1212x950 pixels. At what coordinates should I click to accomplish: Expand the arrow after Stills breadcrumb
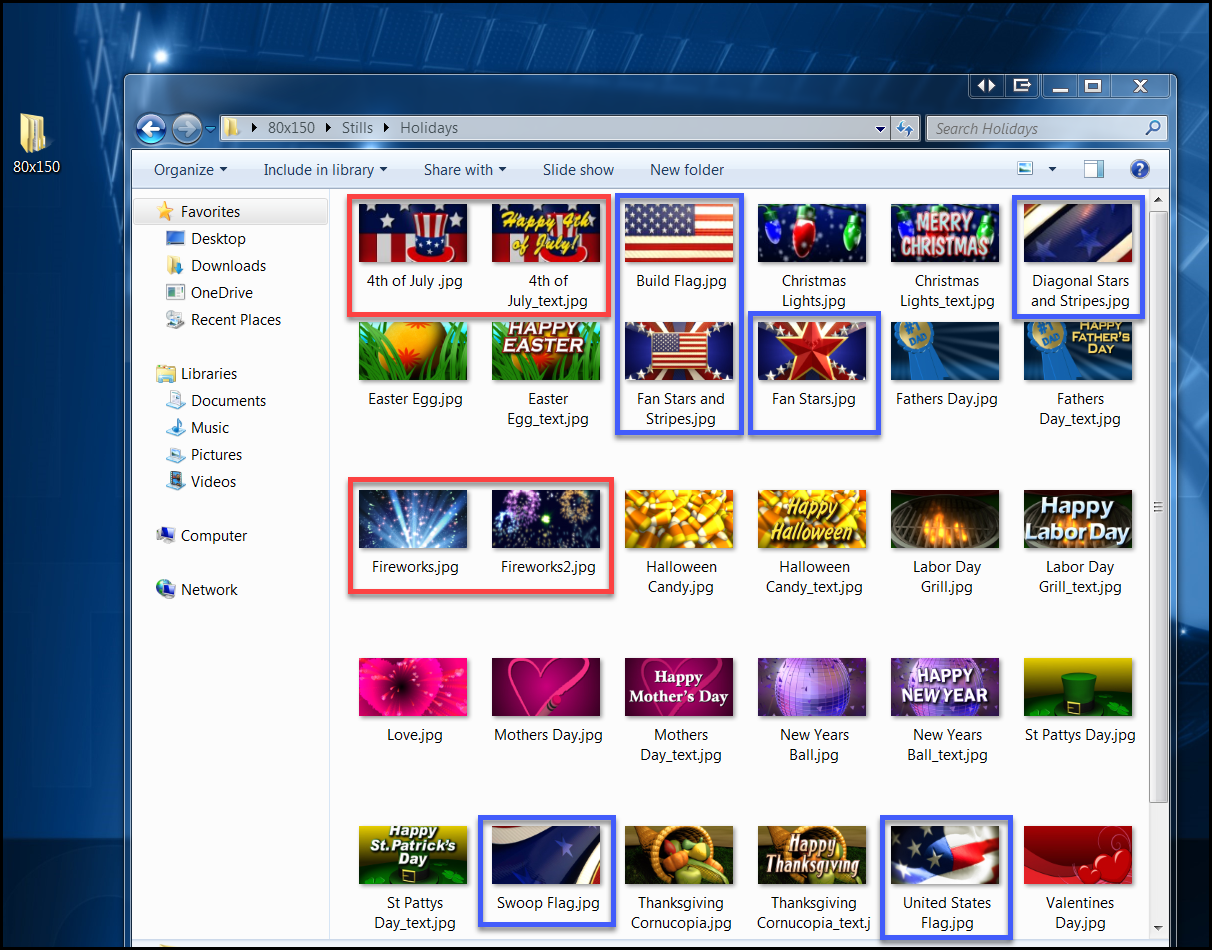tap(386, 128)
